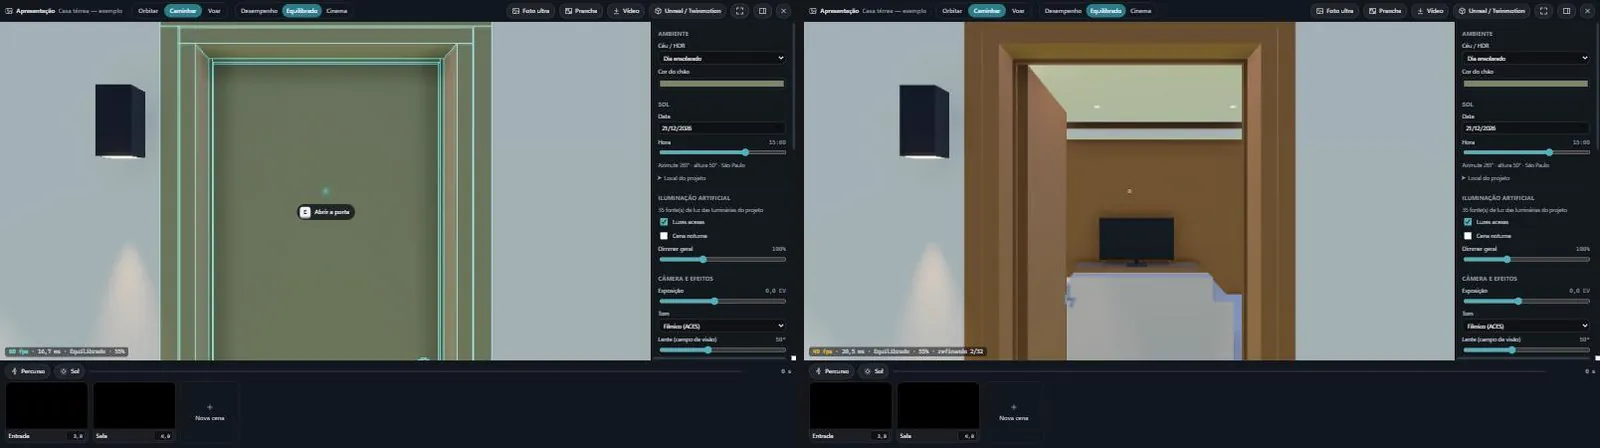Open Céu / HDR dropdown in right window

pyautogui.click(x=1525, y=58)
